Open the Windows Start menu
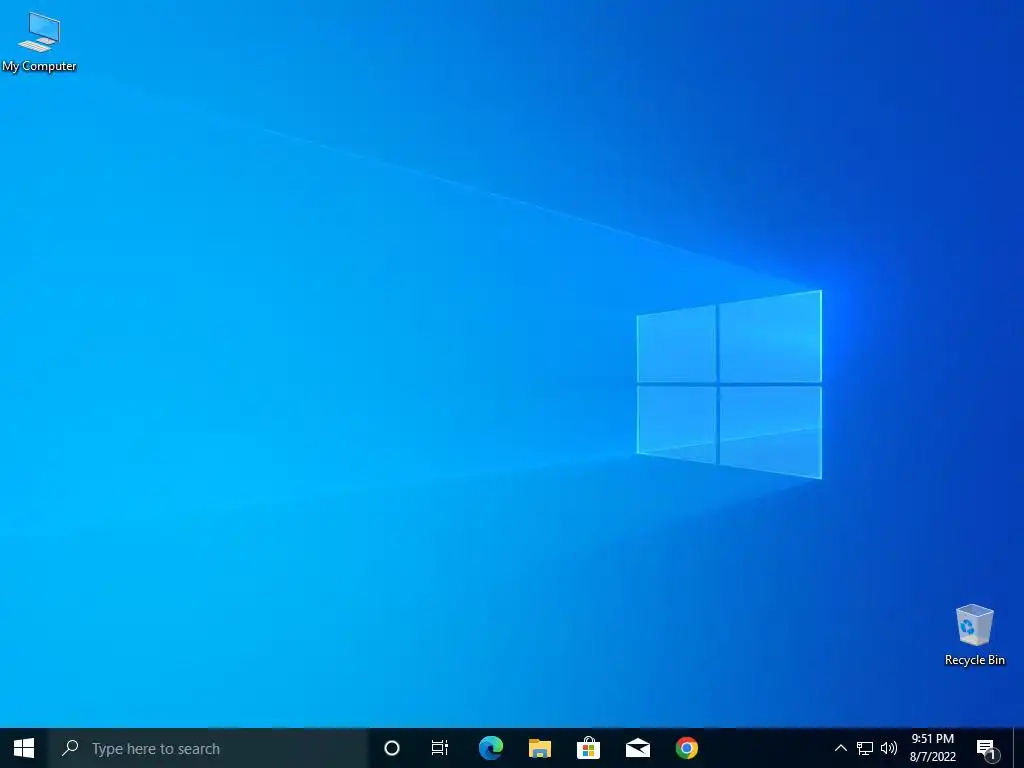1024x768 pixels. [24, 748]
